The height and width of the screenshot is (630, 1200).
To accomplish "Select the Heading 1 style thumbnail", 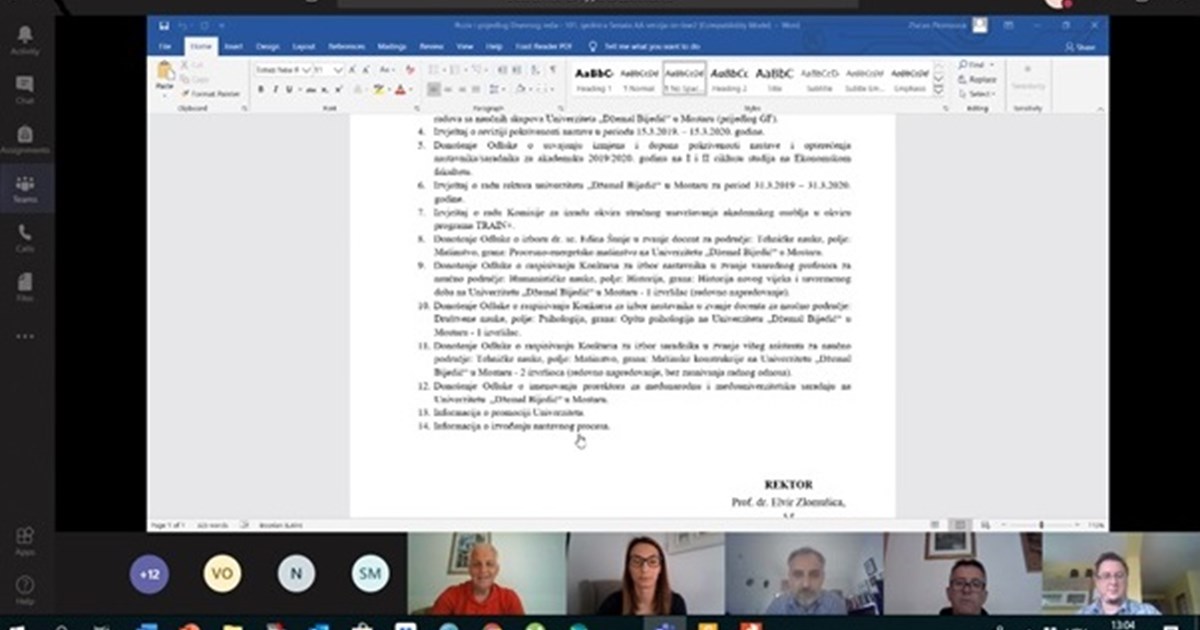I will click(593, 78).
